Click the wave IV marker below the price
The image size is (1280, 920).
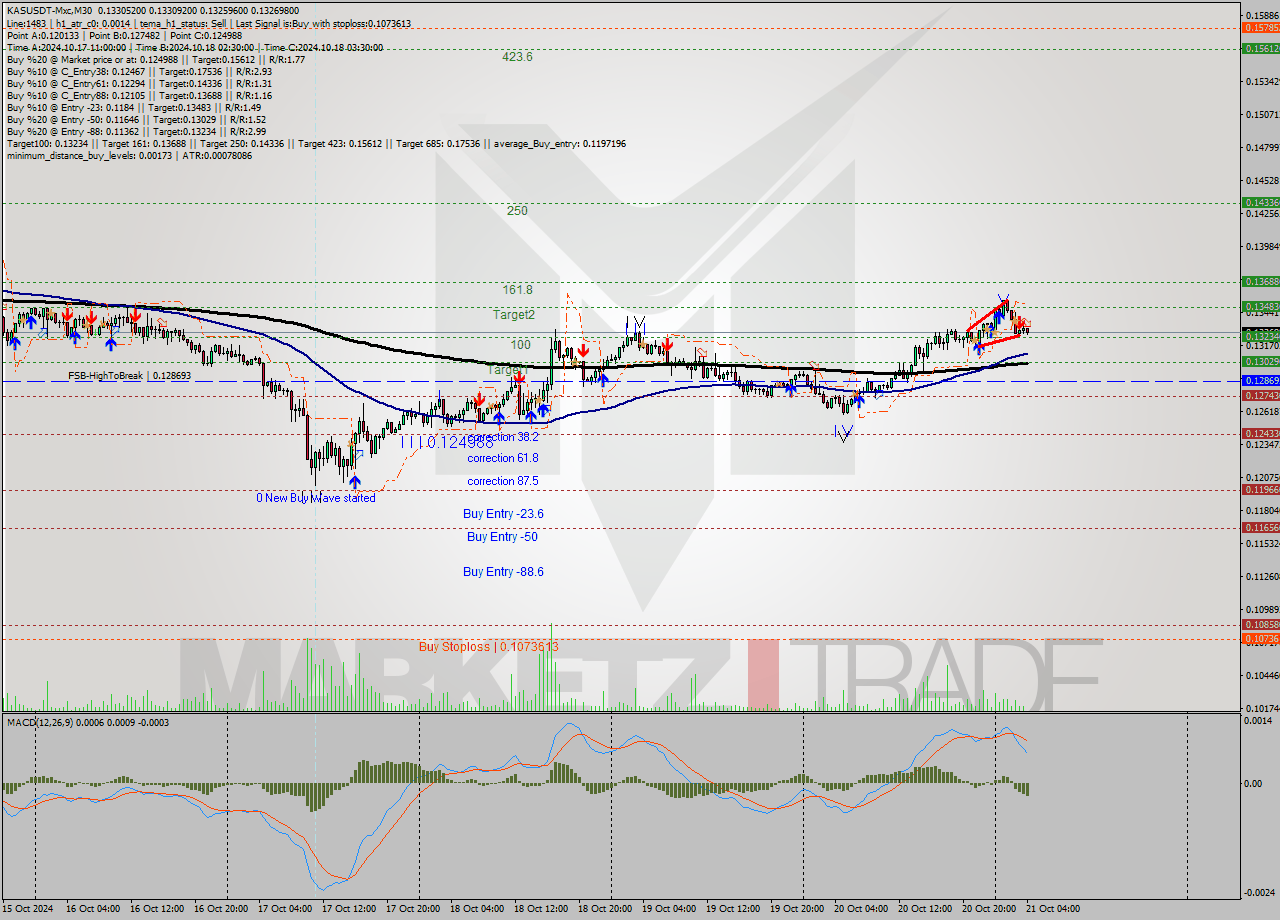(845, 432)
